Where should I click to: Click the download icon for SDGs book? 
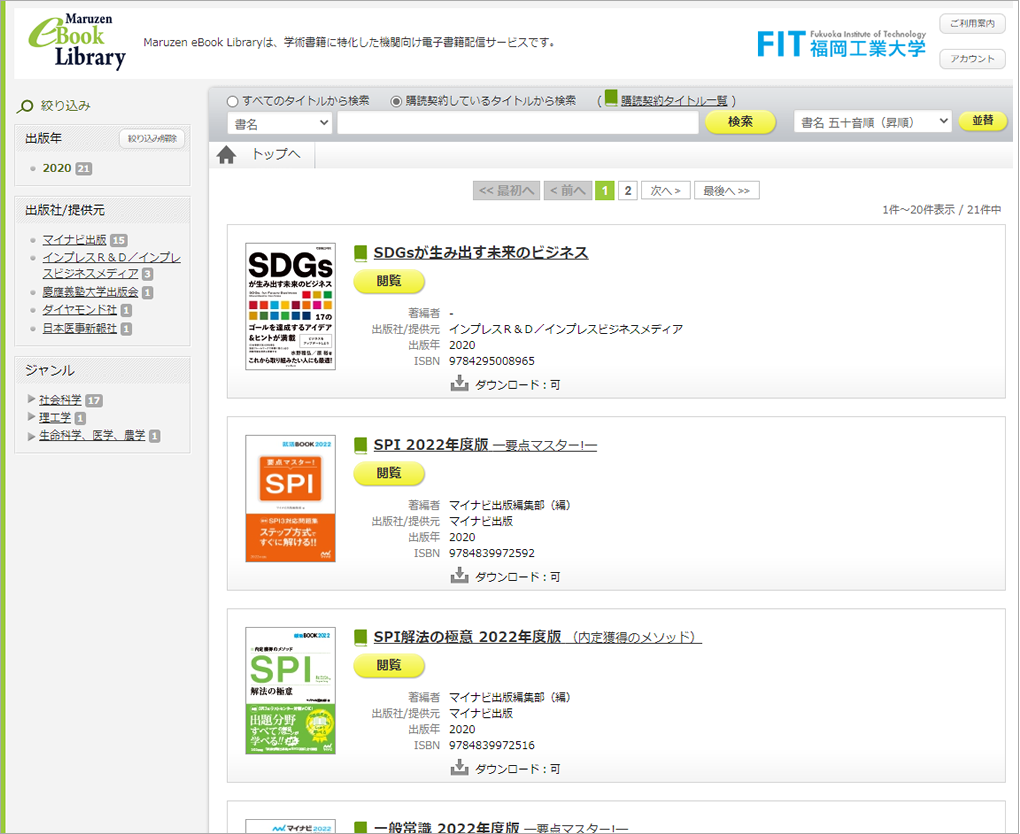[459, 383]
